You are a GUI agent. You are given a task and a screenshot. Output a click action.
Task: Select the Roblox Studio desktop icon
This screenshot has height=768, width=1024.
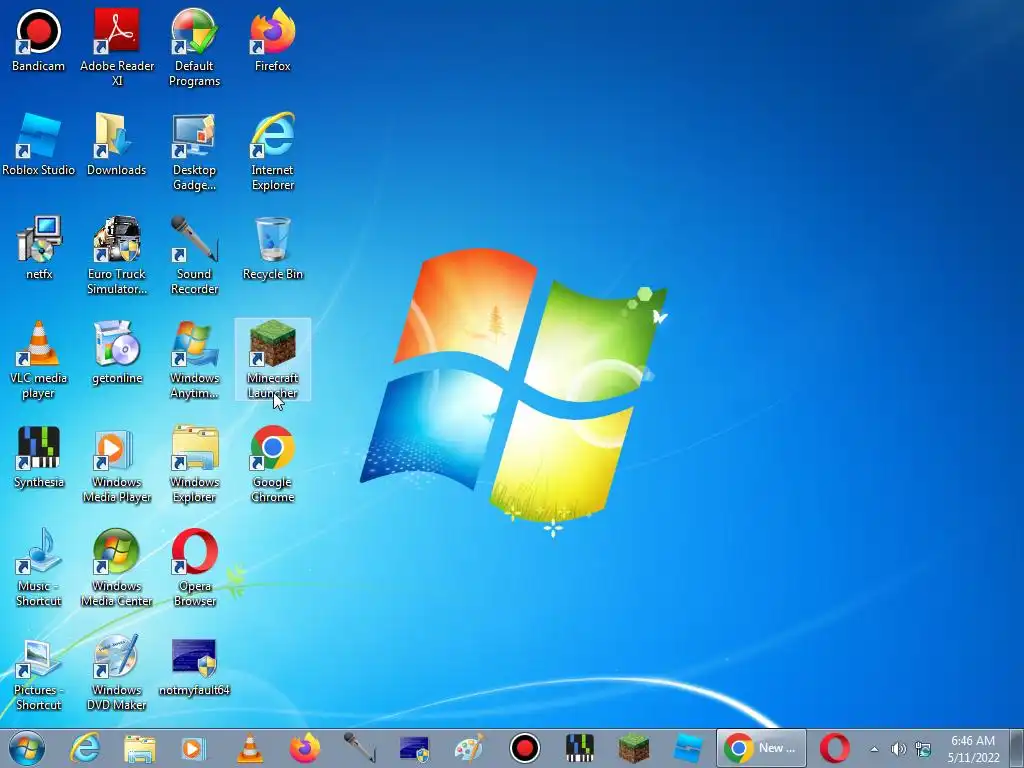[38, 144]
